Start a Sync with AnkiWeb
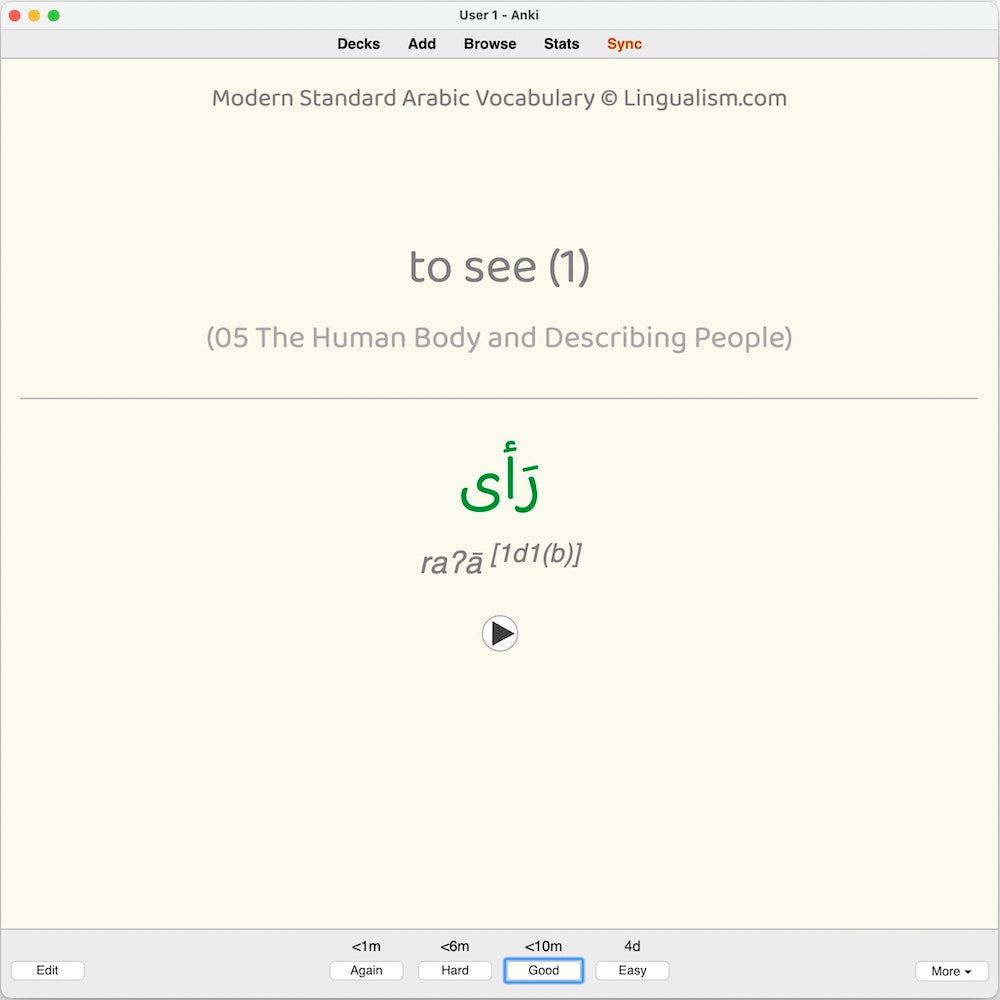The height and width of the screenshot is (1000, 1000). tap(623, 44)
